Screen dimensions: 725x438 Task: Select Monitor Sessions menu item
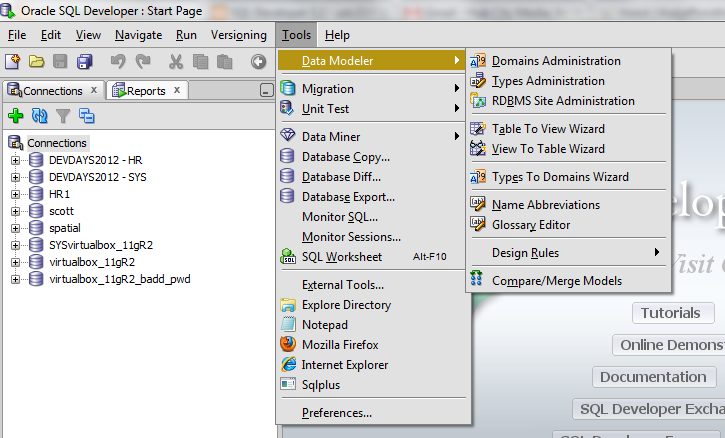371,236
